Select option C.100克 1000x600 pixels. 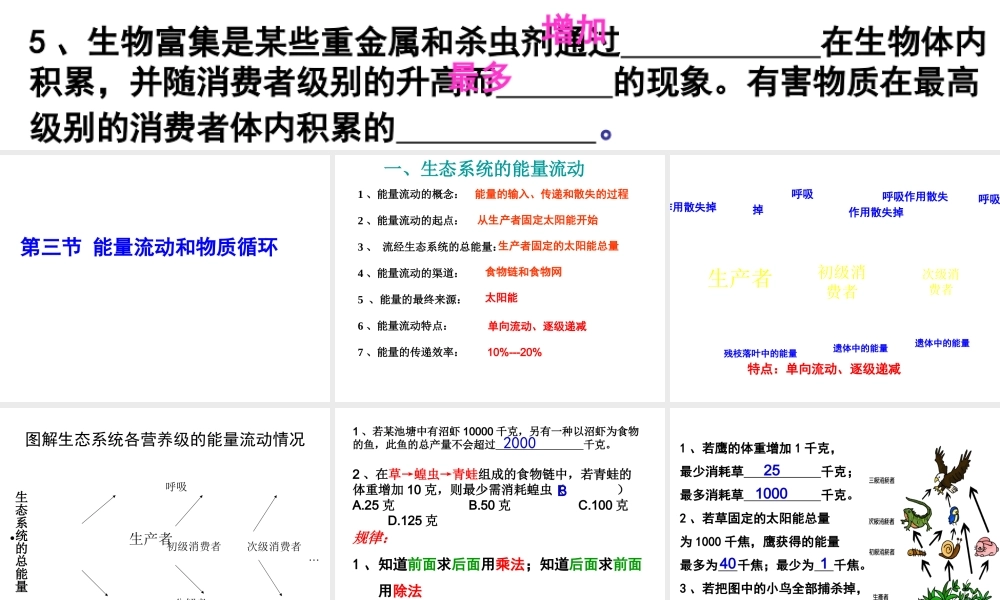[603, 506]
